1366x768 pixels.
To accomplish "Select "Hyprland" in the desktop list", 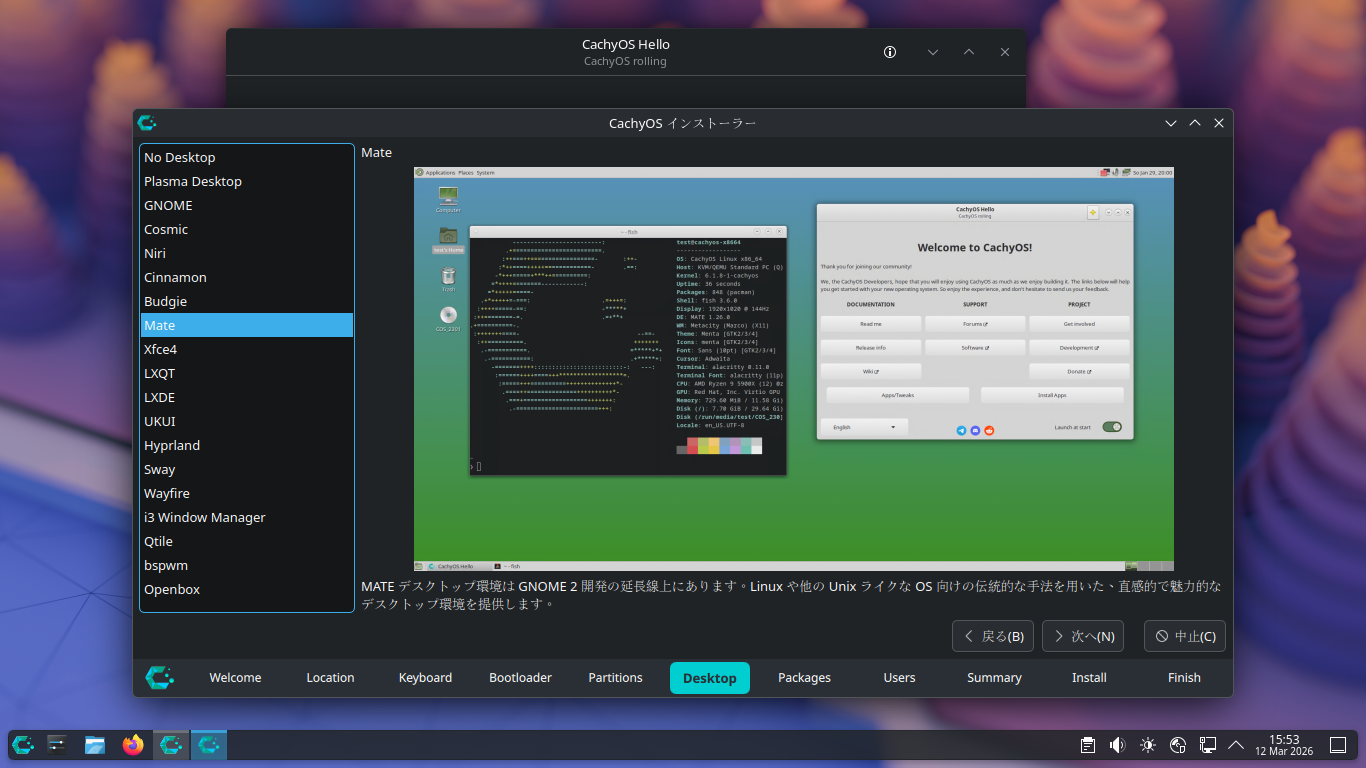I will [x=247, y=445].
